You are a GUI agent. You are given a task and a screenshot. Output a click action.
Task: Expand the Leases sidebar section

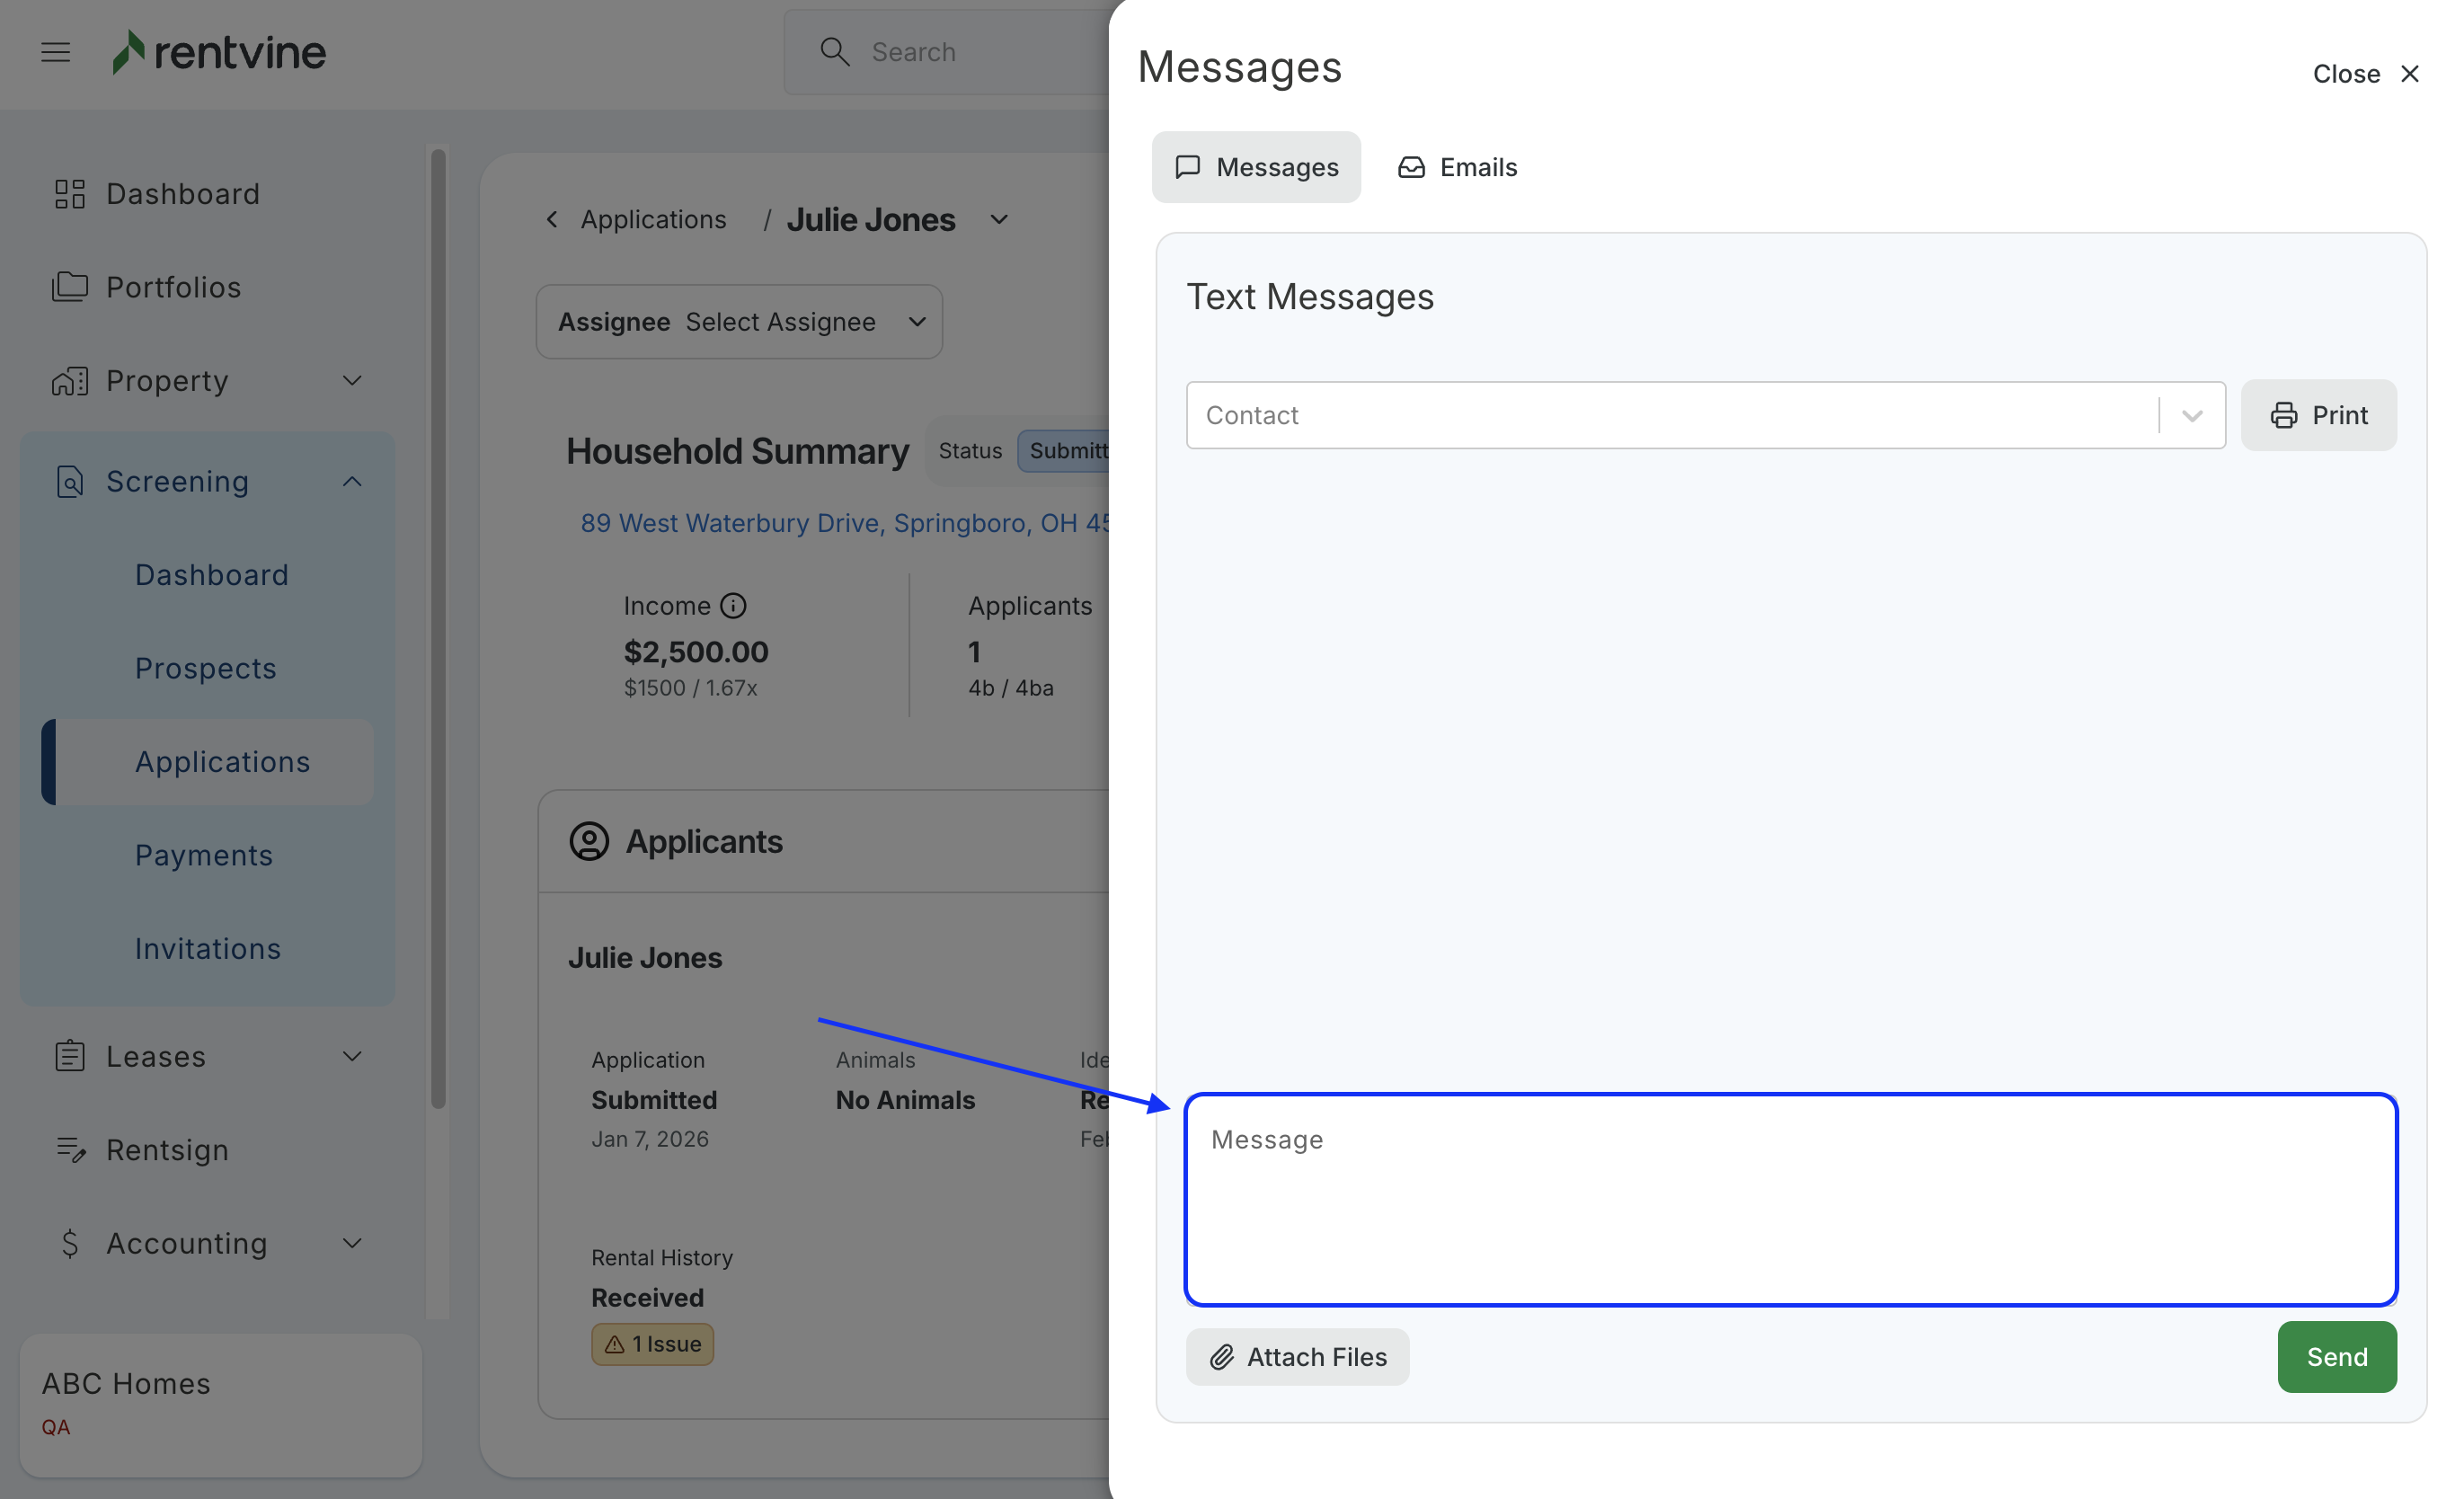[352, 1057]
